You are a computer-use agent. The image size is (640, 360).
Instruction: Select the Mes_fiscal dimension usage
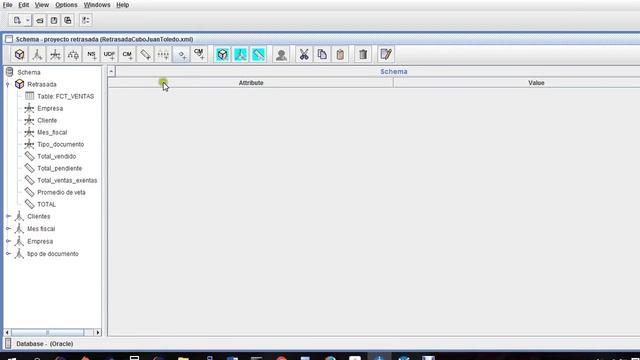pyautogui.click(x=52, y=132)
